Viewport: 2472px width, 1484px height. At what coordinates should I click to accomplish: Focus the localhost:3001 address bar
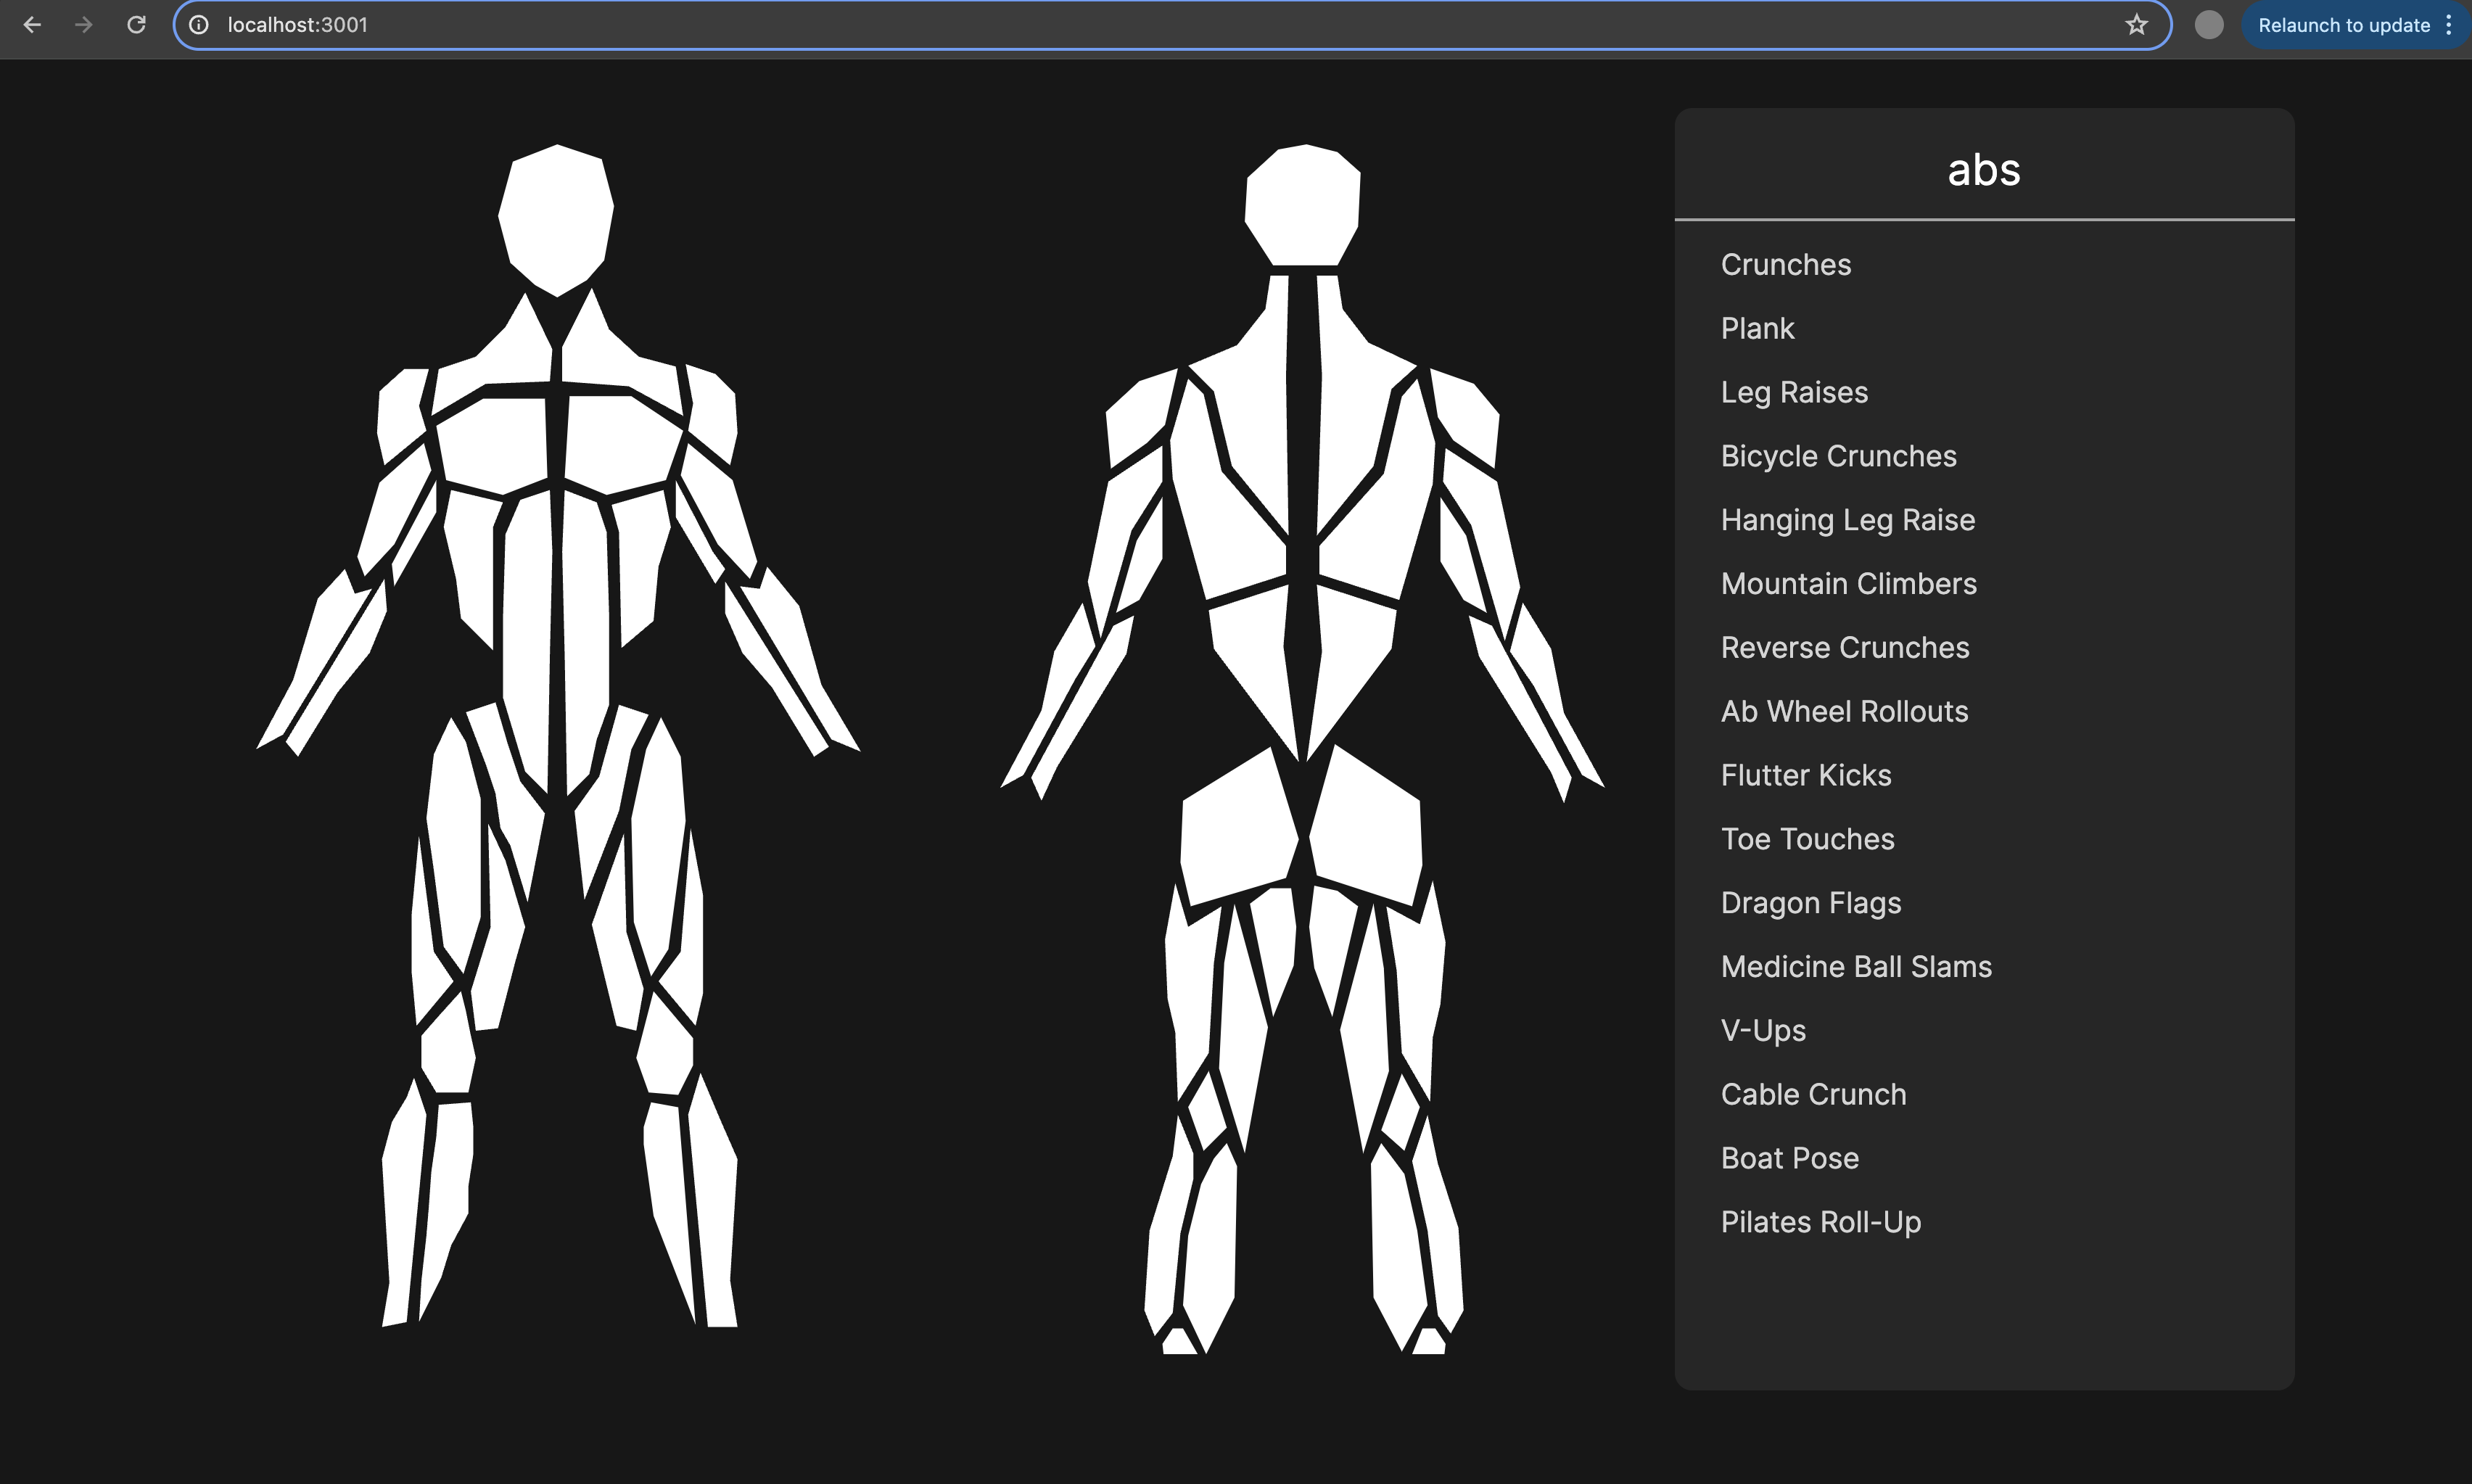1100,25
